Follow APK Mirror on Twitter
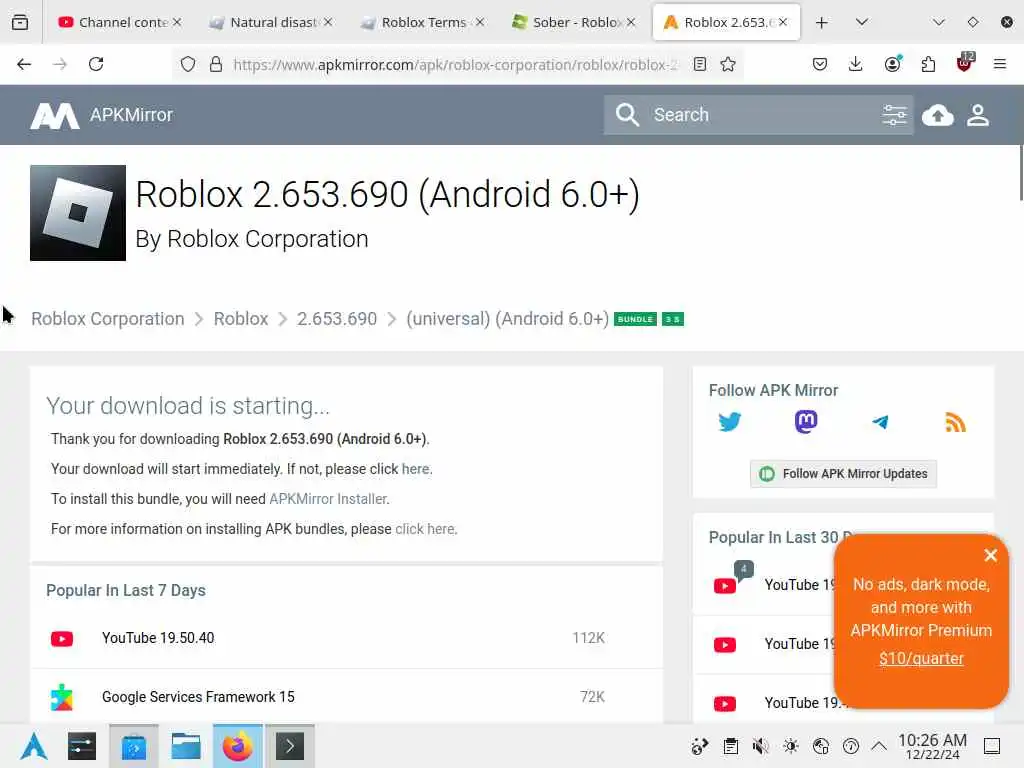The width and height of the screenshot is (1024, 768). click(729, 422)
